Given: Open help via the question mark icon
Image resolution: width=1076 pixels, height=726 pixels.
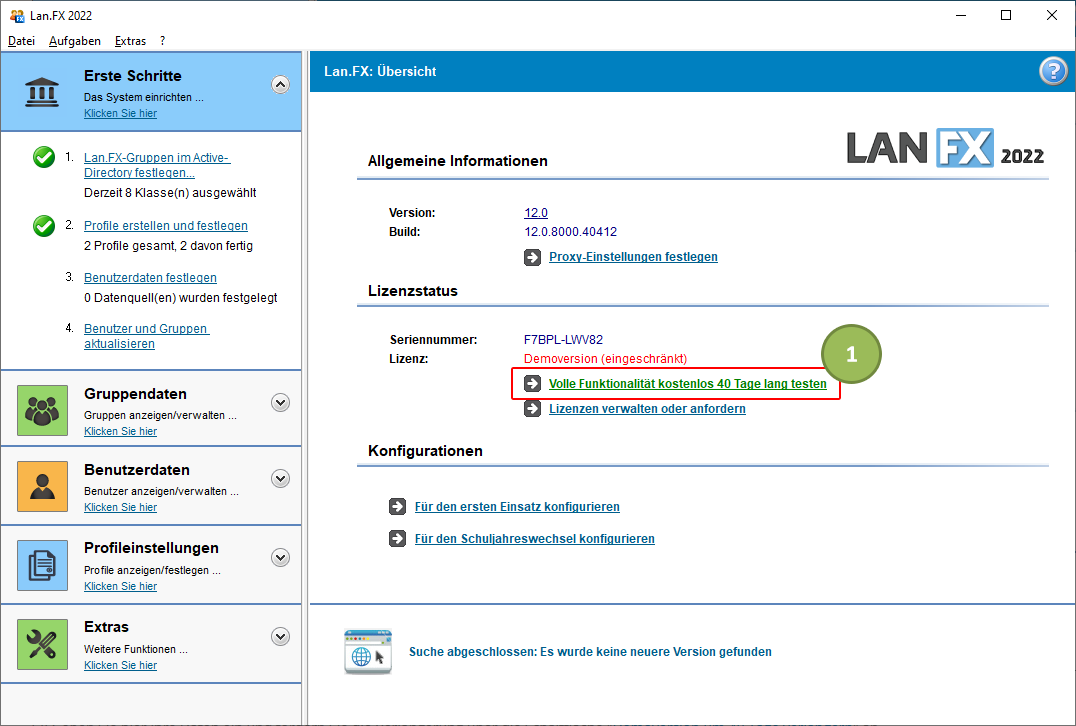Looking at the screenshot, I should coord(1053,71).
